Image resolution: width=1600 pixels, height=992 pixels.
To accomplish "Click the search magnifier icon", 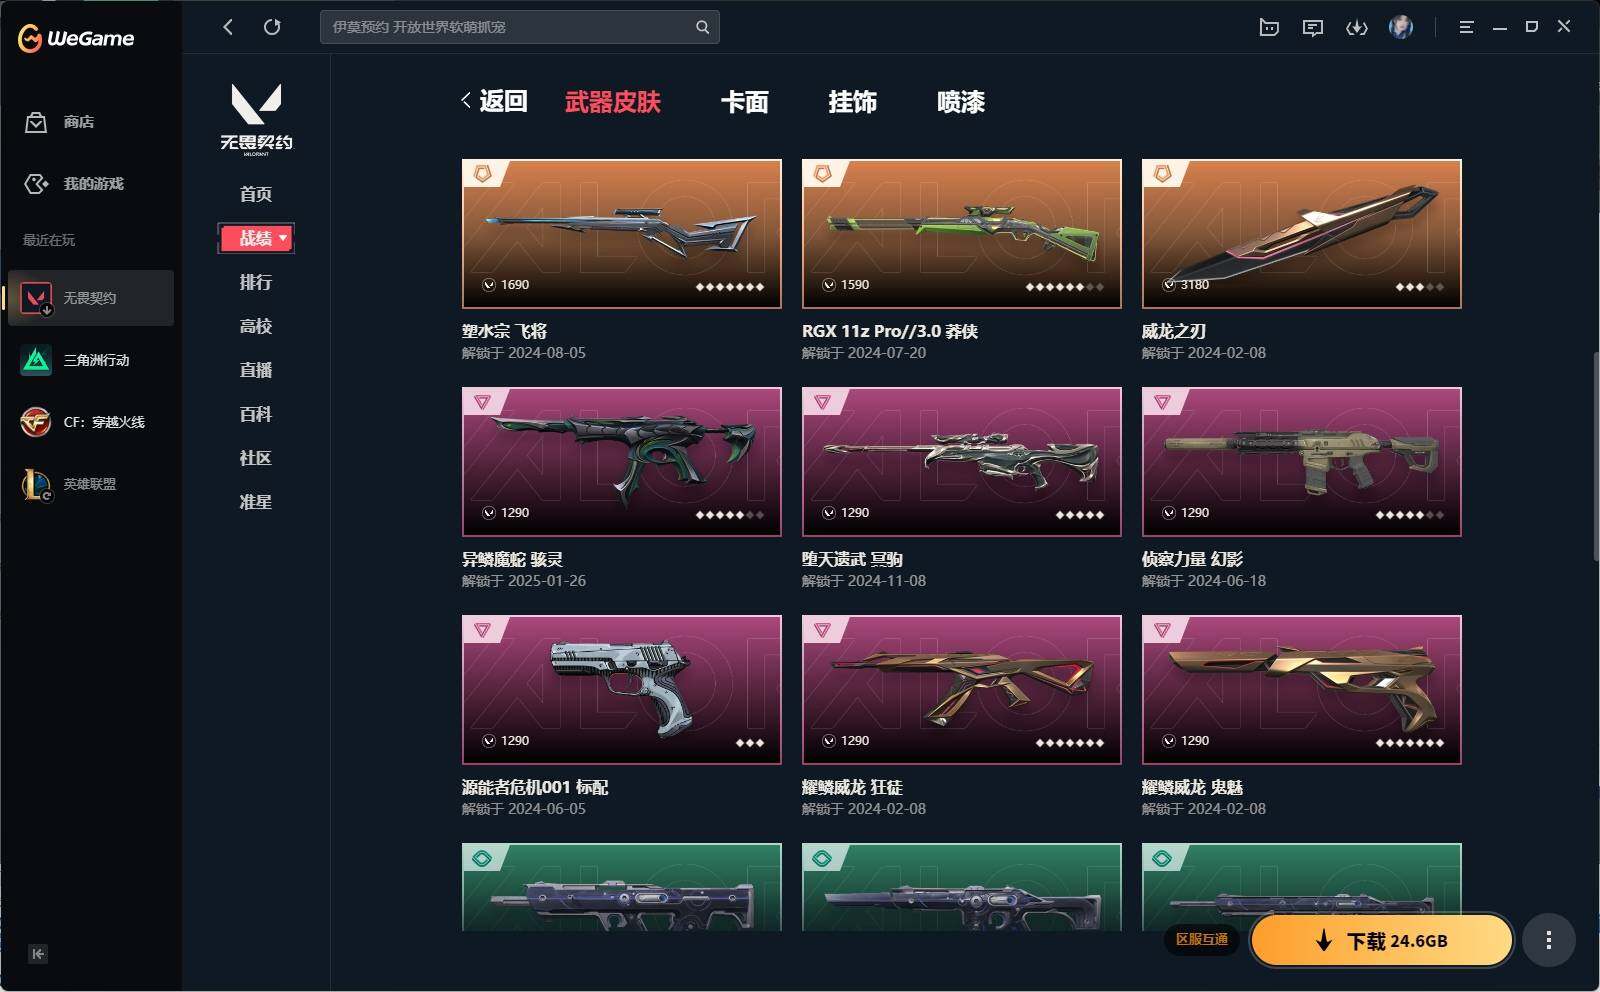I will tap(703, 27).
